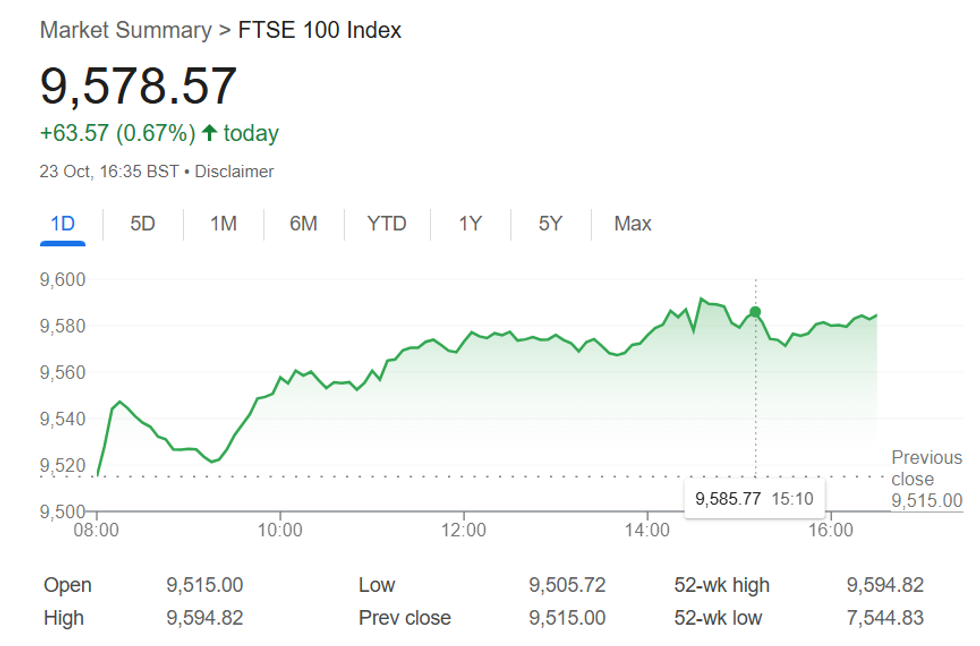
Task: Click the green up arrow icon
Action: click(209, 133)
